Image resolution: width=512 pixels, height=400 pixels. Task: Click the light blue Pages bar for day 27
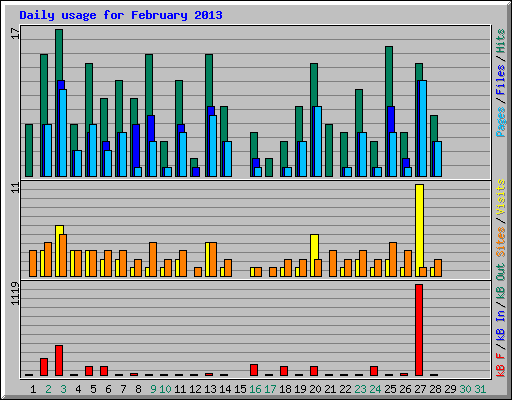coord(423,128)
